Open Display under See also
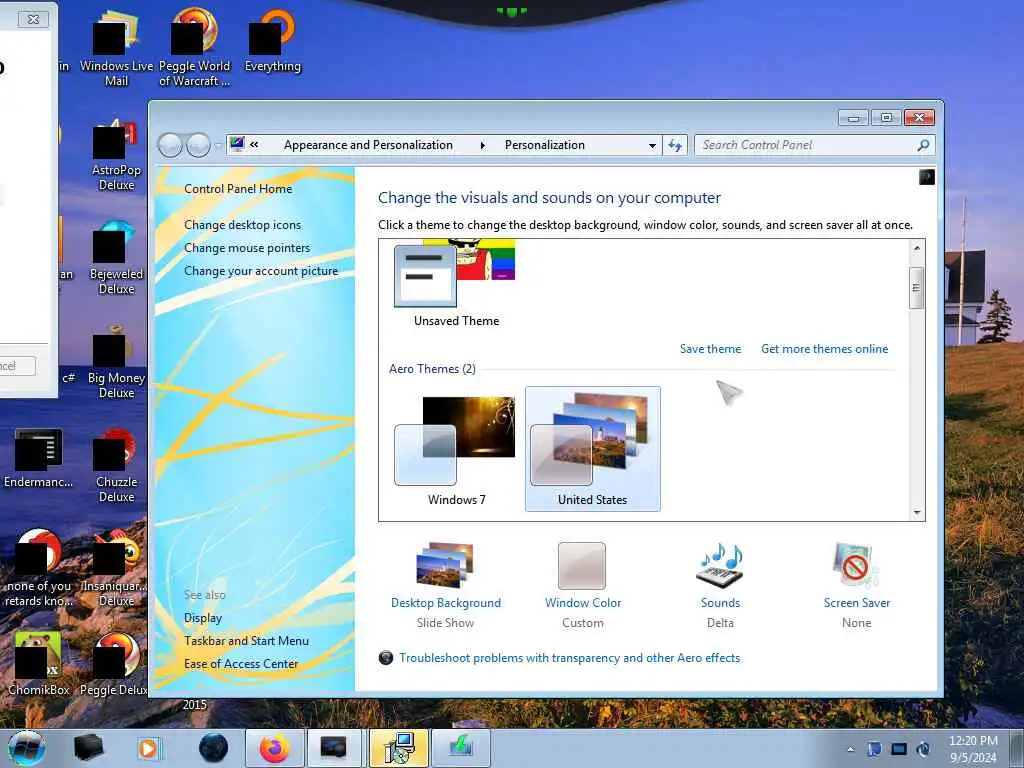The width and height of the screenshot is (1024, 768). (202, 618)
